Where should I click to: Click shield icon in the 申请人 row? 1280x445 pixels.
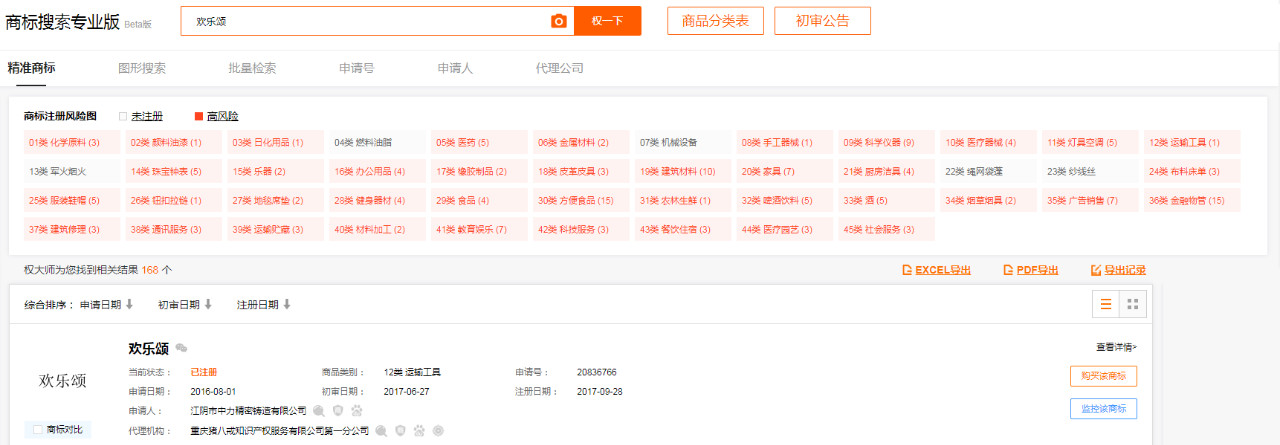pyautogui.click(x=338, y=410)
